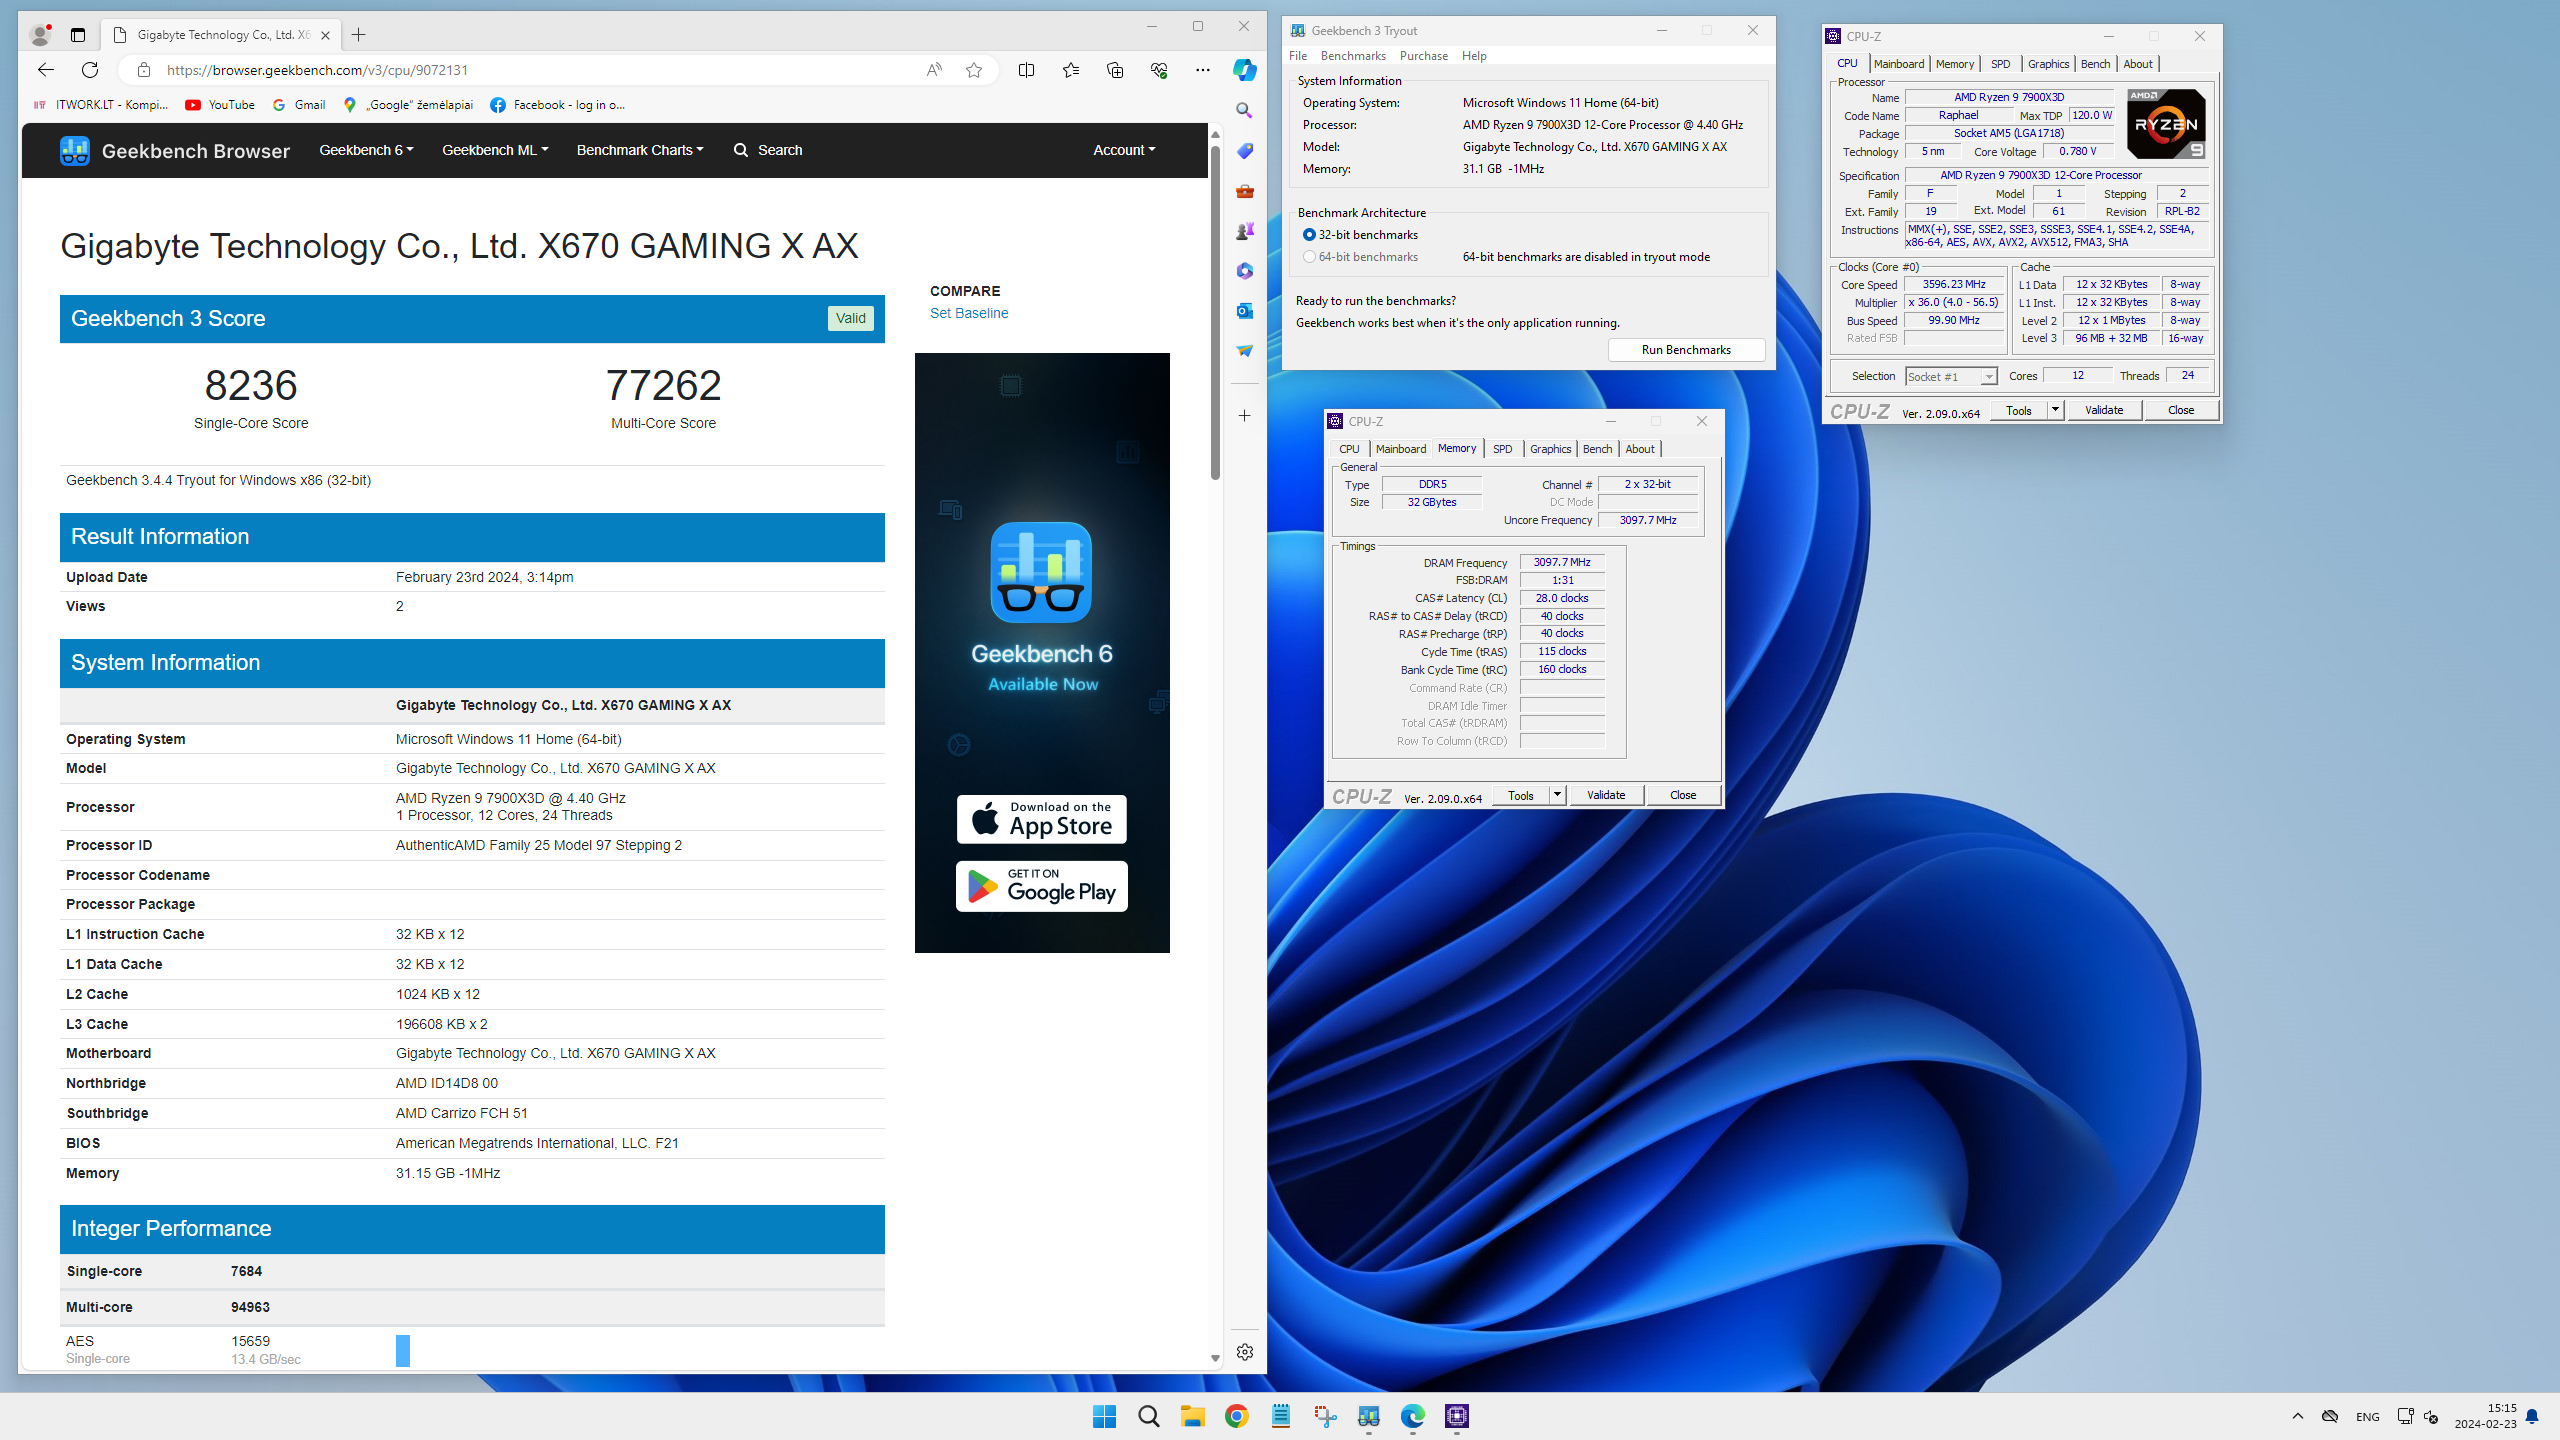Open the Shopping tag in Edge sidebar
The height and width of the screenshot is (1440, 2560).
pyautogui.click(x=1245, y=151)
